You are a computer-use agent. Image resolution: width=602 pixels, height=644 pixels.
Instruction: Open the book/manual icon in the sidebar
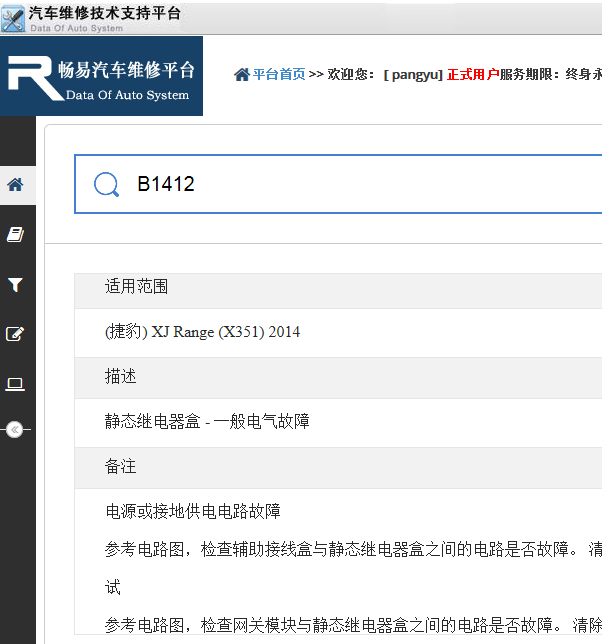tap(15, 235)
